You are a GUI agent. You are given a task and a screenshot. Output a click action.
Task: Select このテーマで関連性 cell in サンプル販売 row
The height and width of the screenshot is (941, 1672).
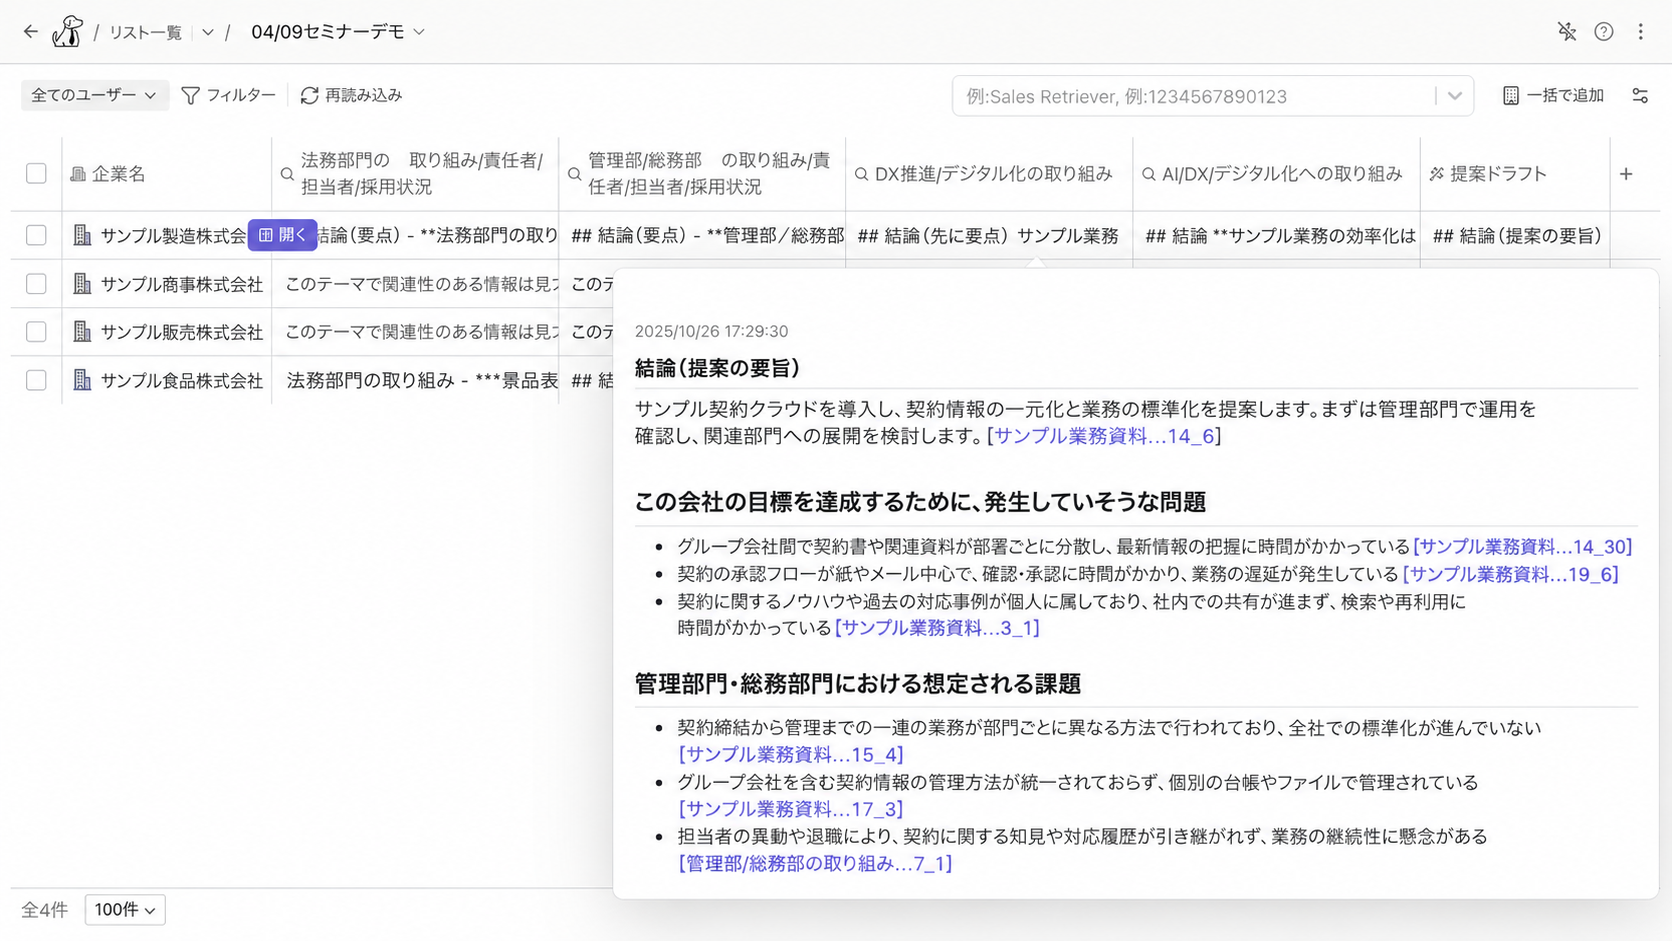click(415, 332)
